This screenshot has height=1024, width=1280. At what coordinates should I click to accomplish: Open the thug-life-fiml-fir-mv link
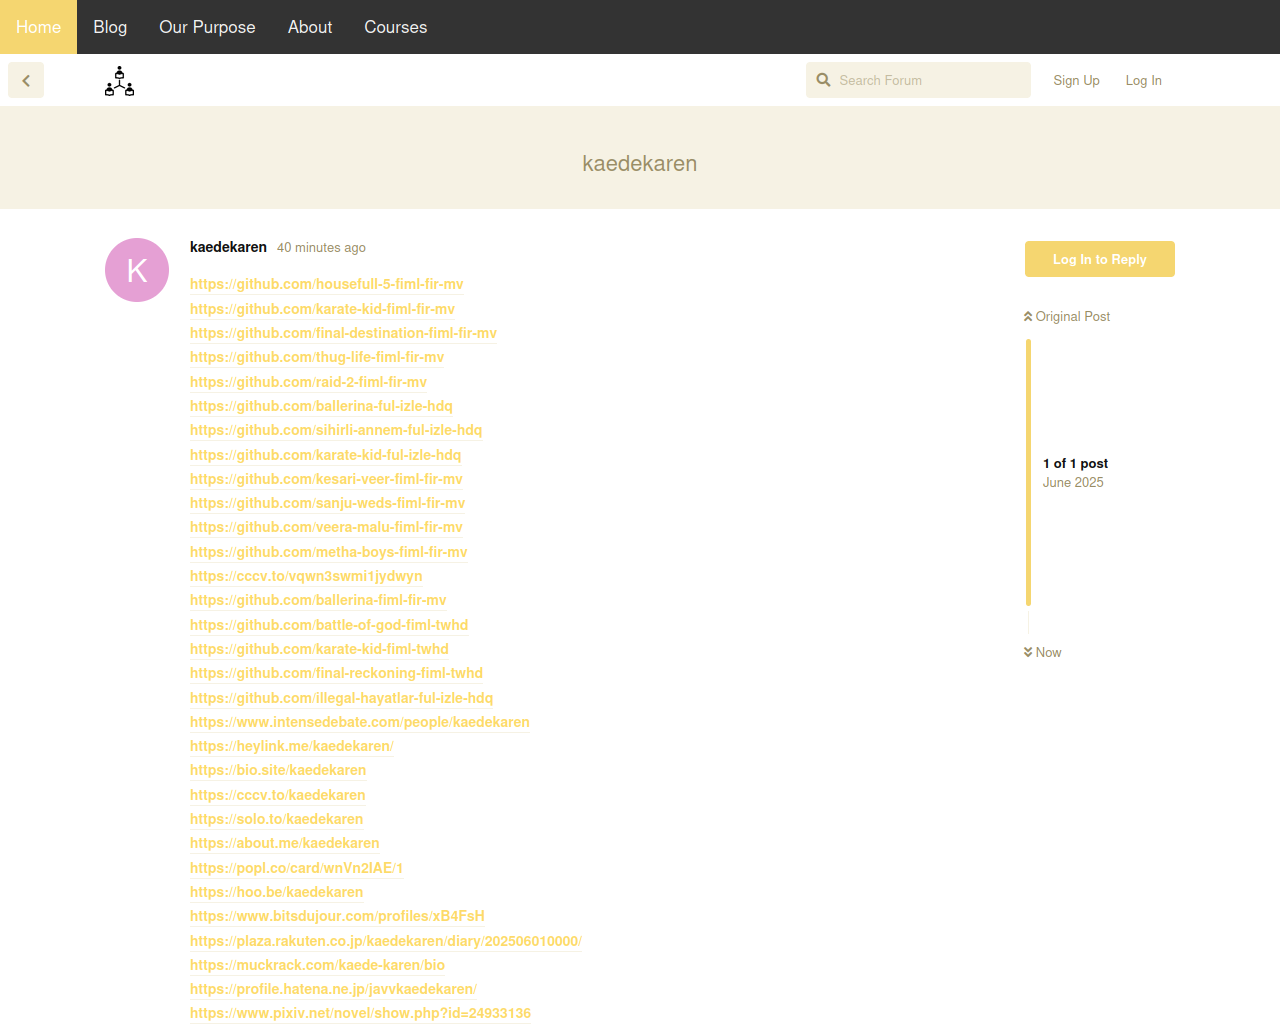click(x=317, y=357)
